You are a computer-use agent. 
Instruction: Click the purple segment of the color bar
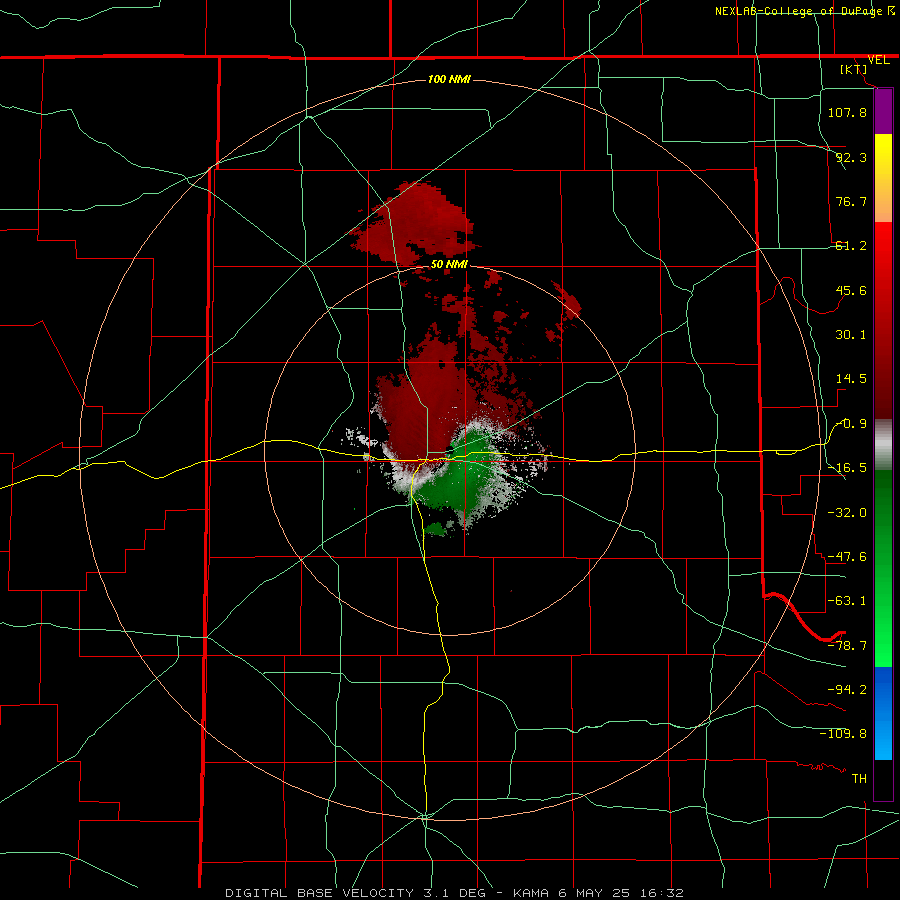coord(883,111)
